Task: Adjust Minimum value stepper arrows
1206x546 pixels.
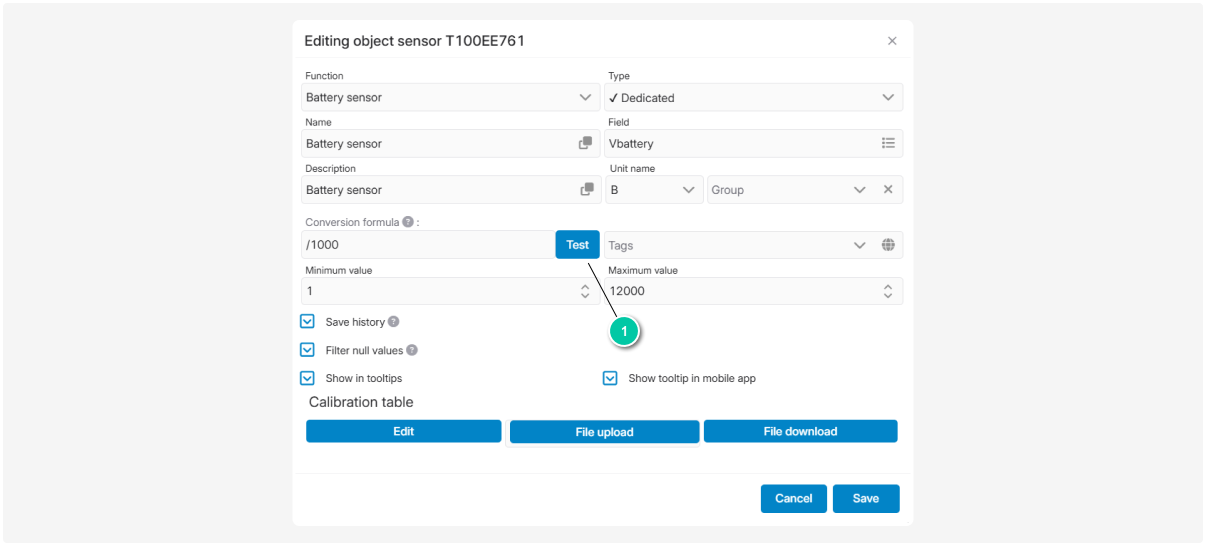Action: (585, 291)
